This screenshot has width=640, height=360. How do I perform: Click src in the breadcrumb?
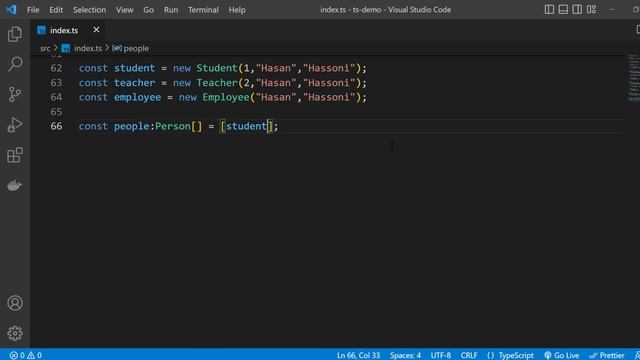point(45,48)
